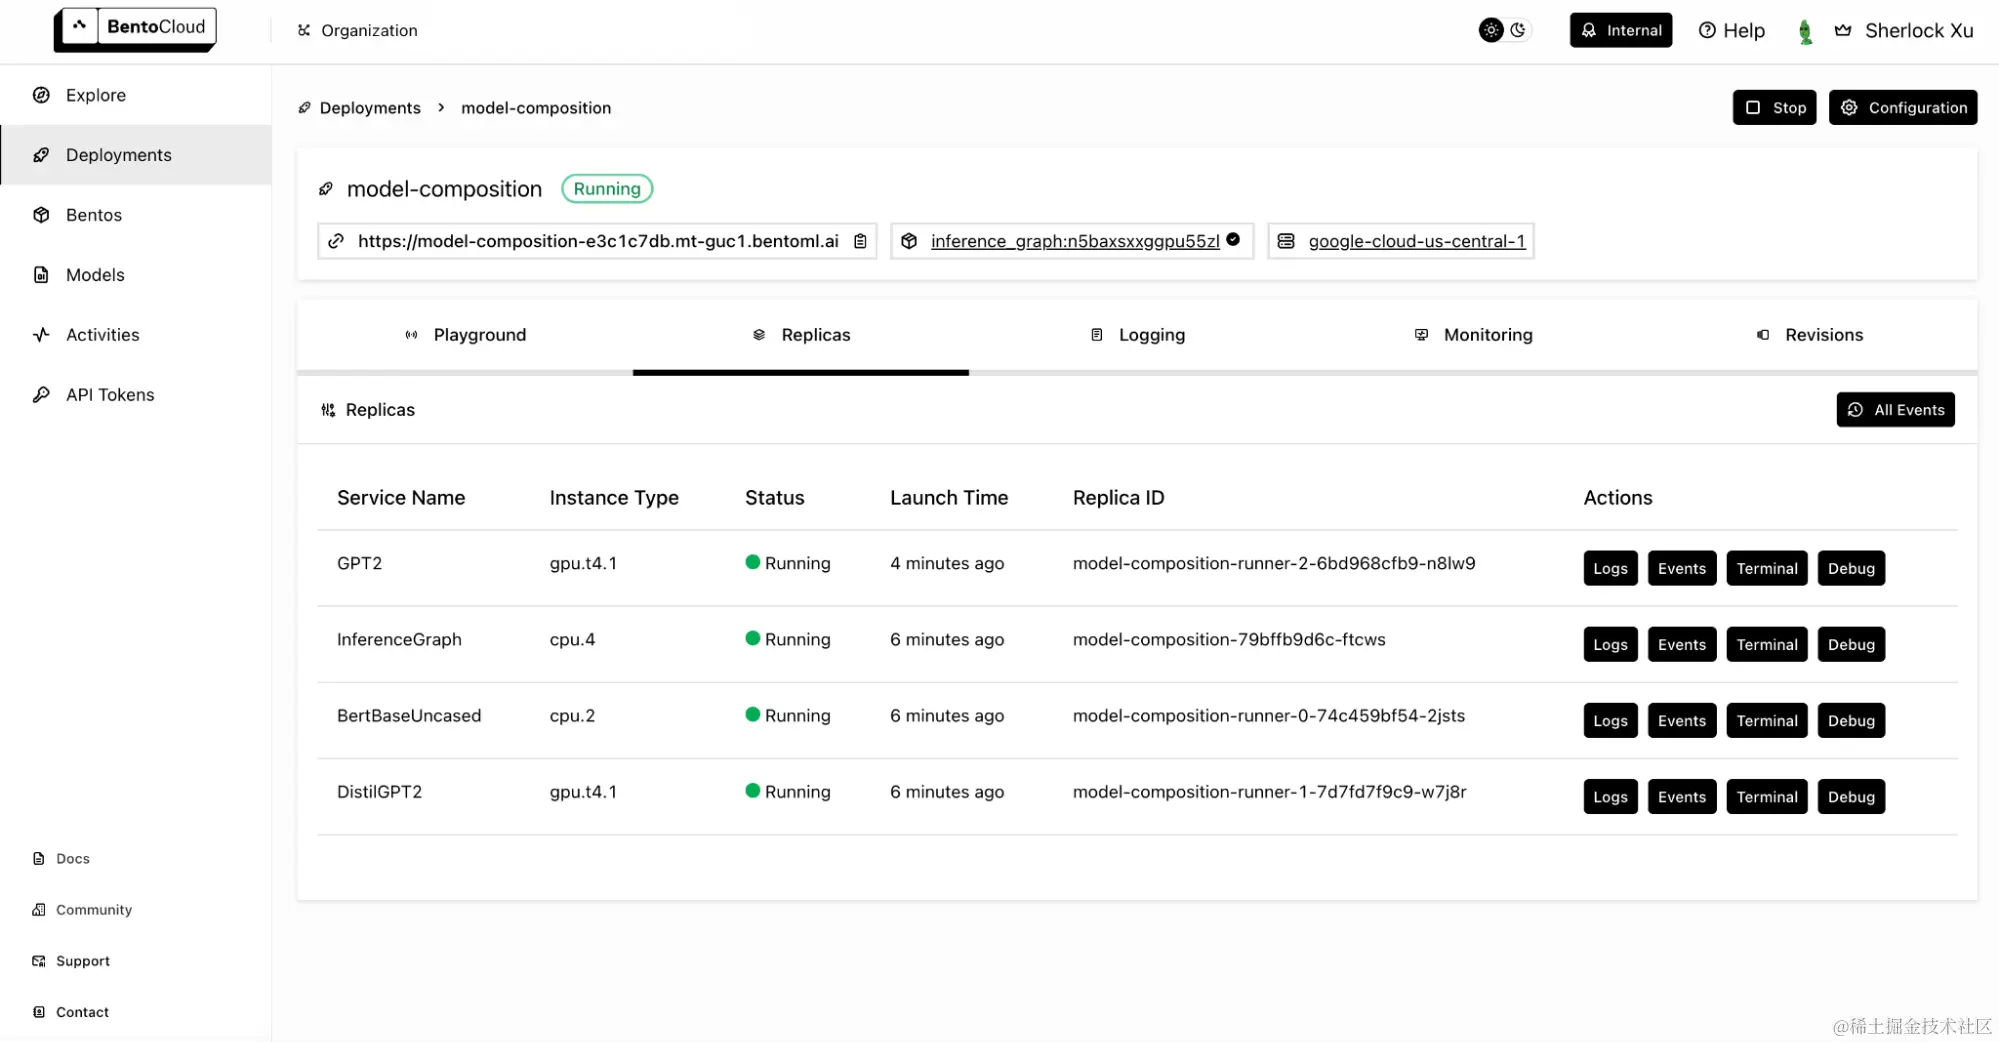Viewport: 1999px width, 1043px height.
Task: Click the link icon beside URL
Action: point(337,241)
